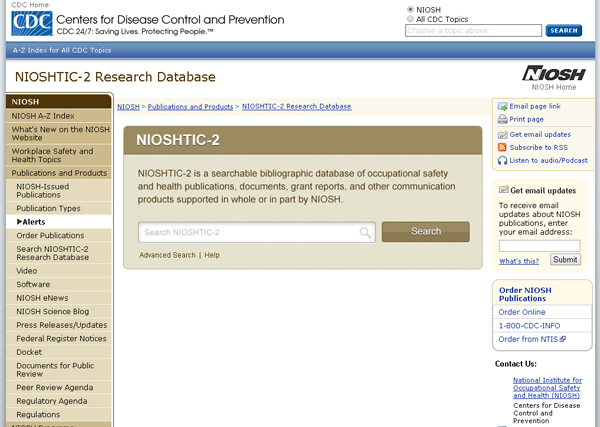Click Subscribe to RSS link

coord(538,147)
